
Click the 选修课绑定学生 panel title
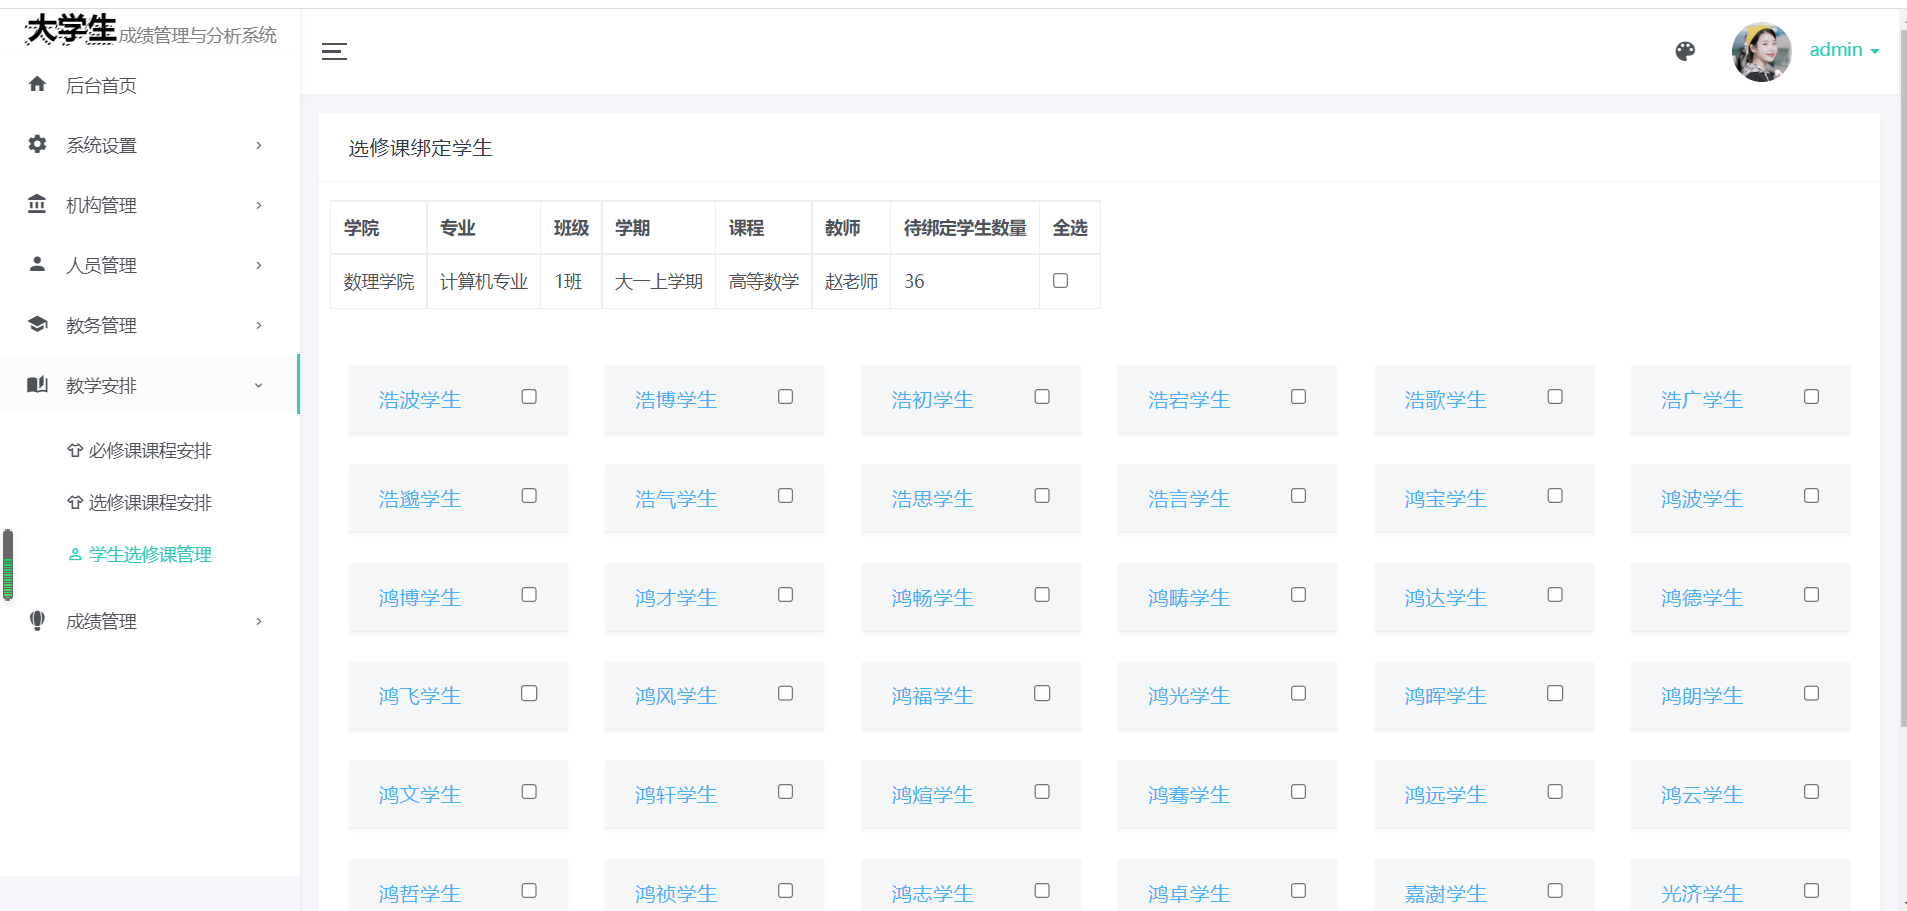[x=420, y=148]
